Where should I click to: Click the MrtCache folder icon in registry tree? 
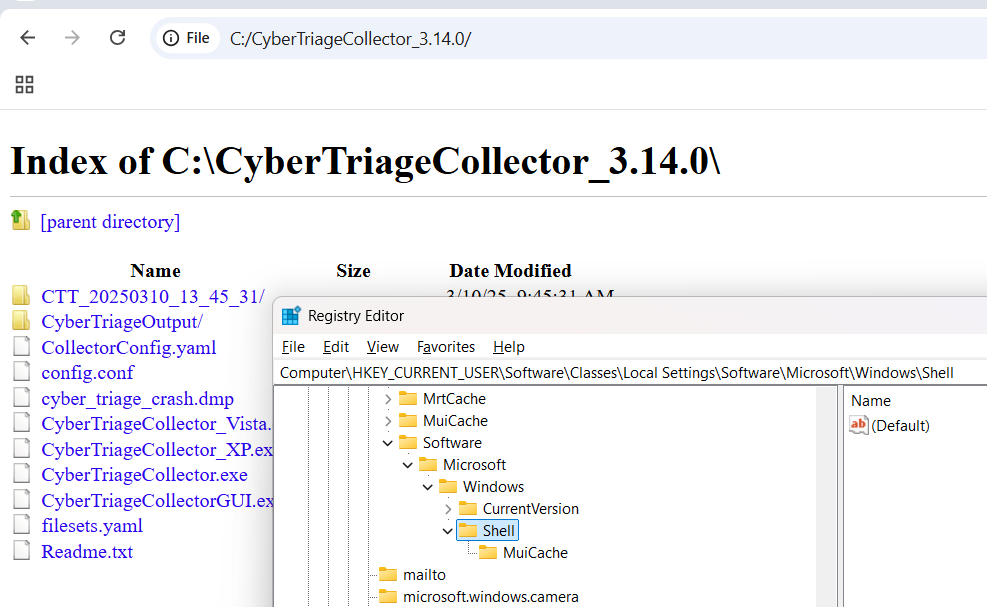pos(408,399)
